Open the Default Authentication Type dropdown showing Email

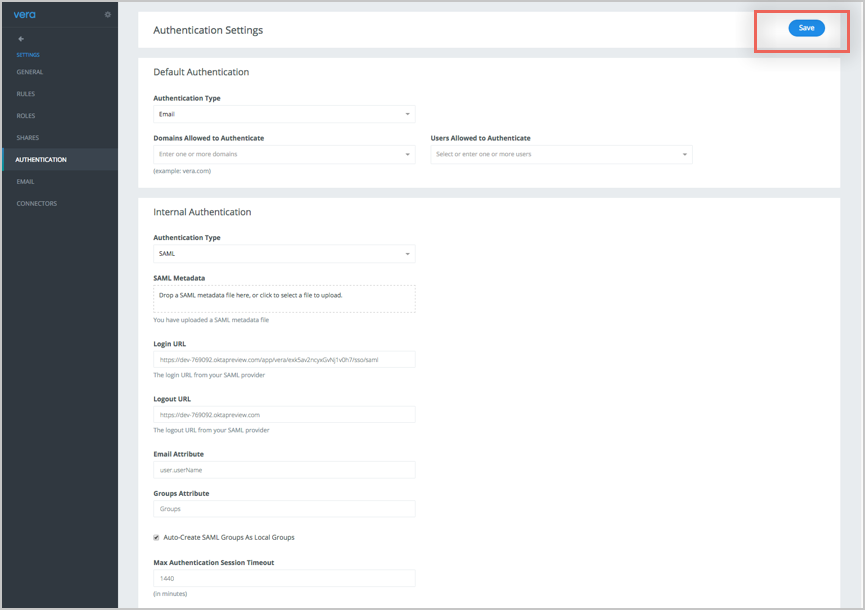point(283,114)
